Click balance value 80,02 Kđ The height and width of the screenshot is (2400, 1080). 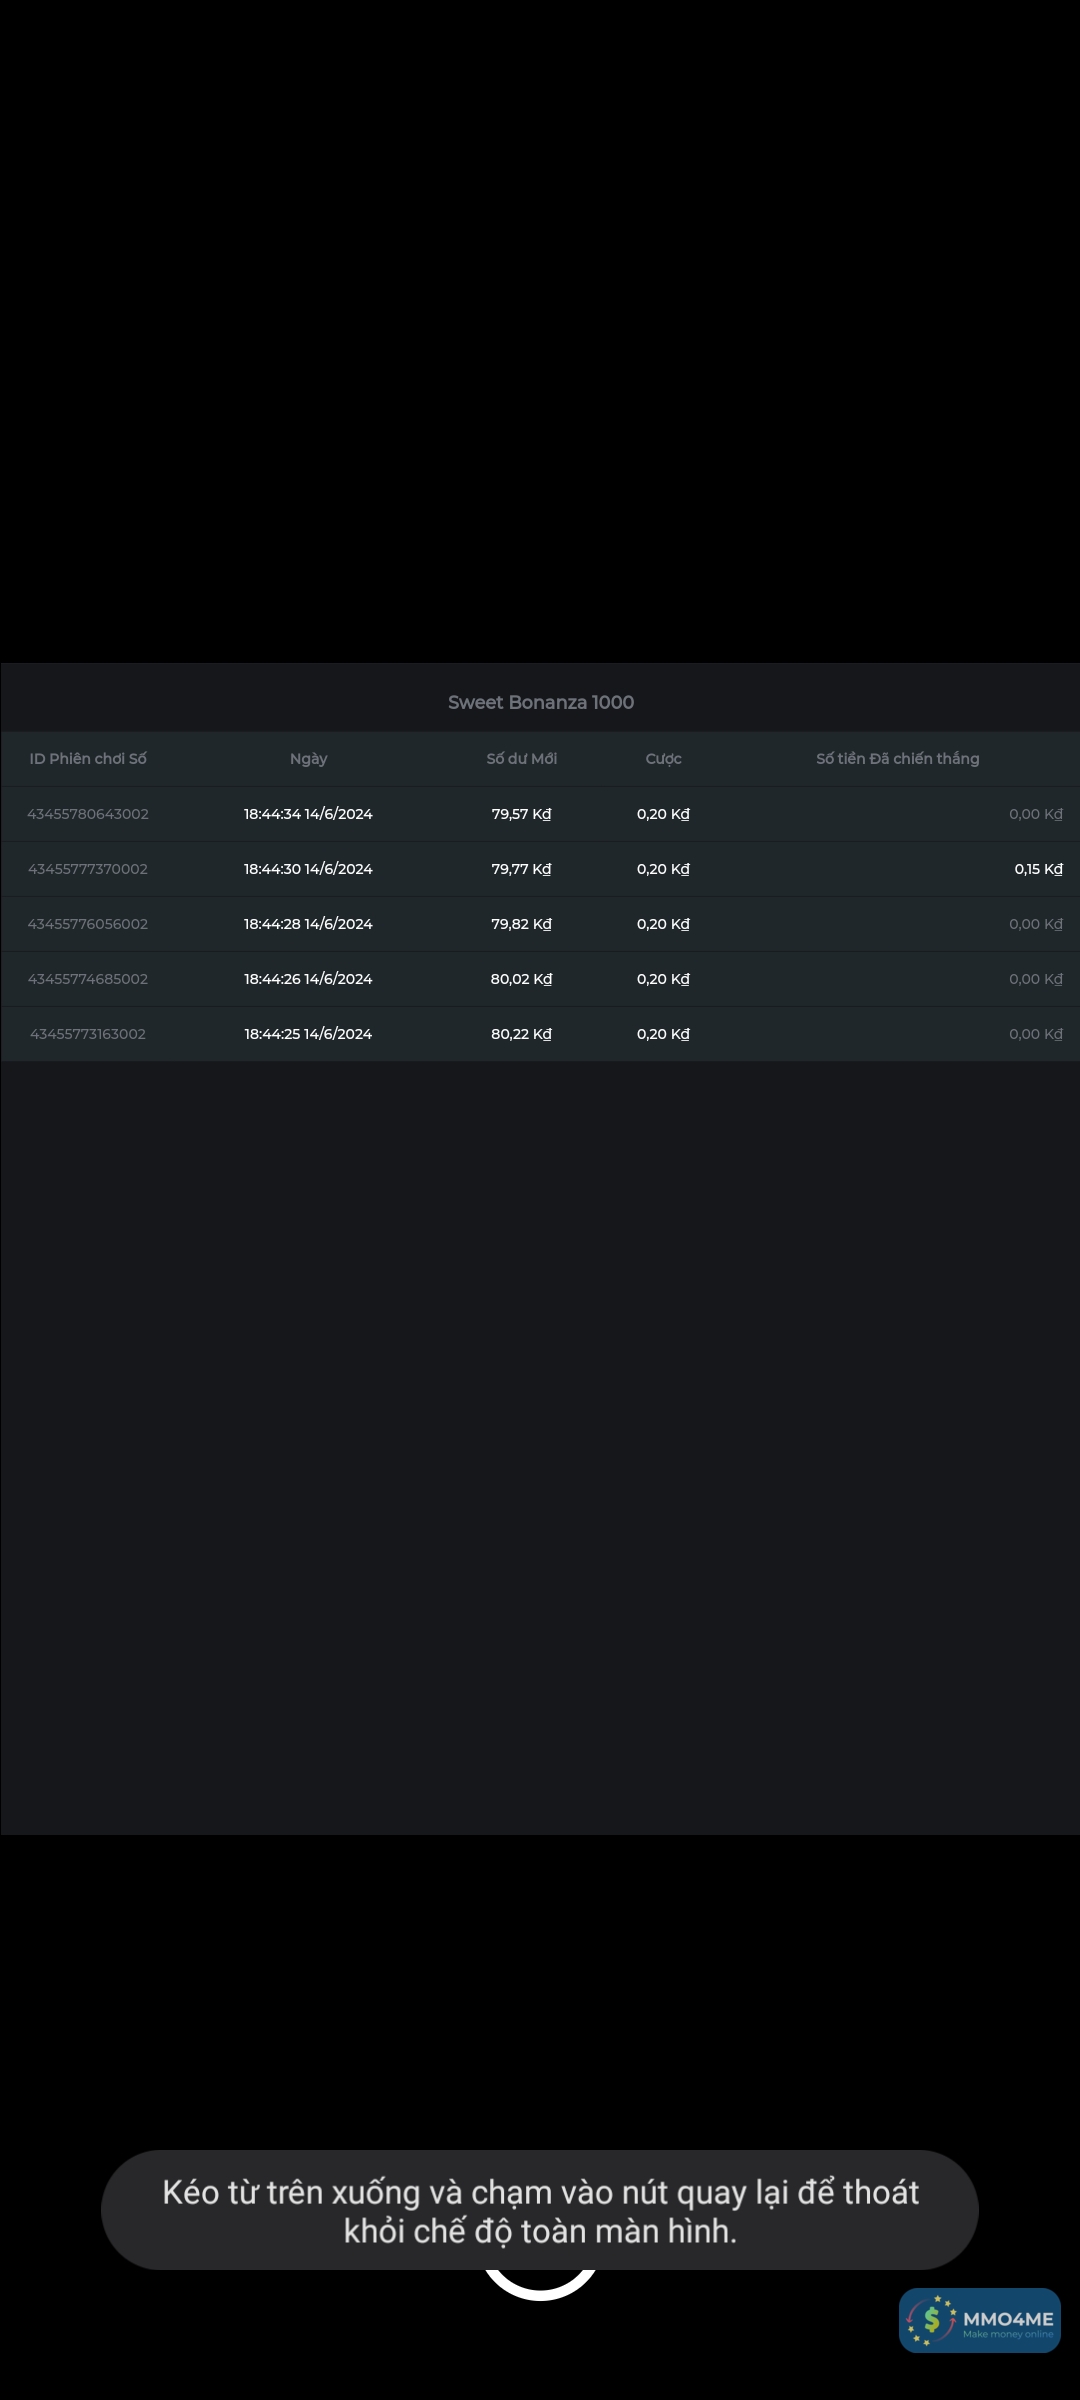tap(521, 979)
